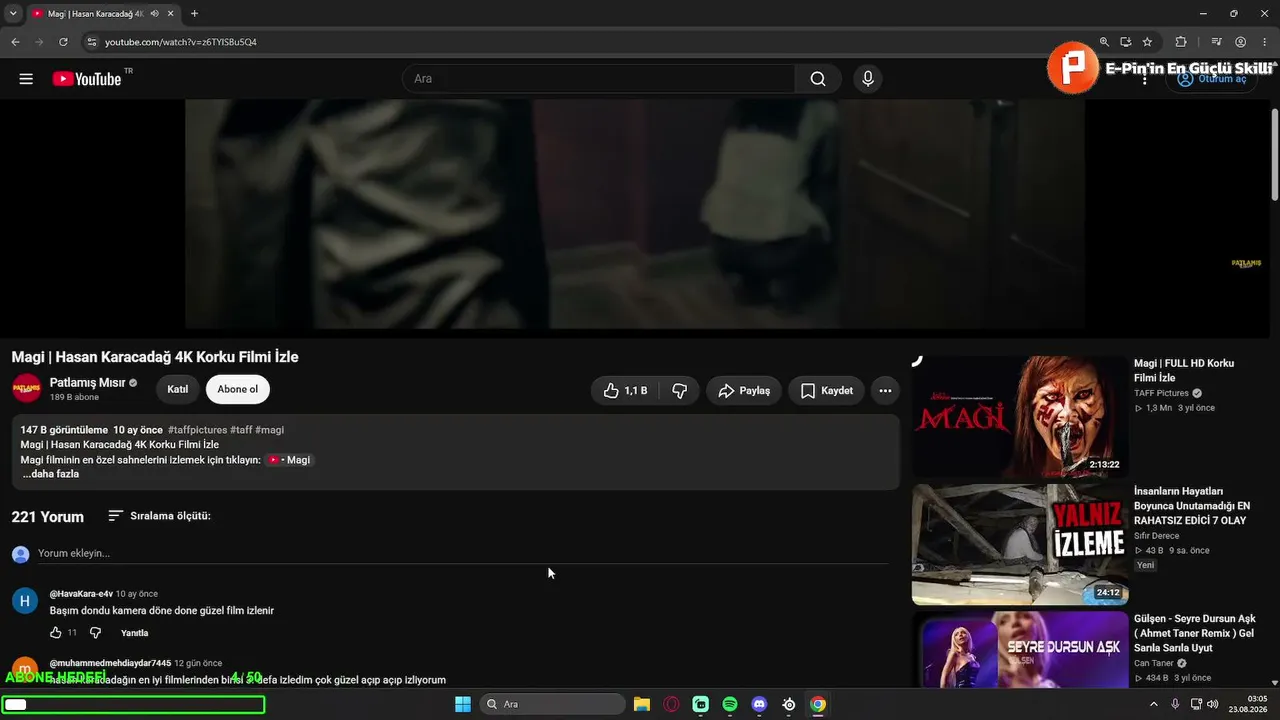Open title İnsanların Hayatları Boyunca Unutamadığı video
This screenshot has height=720, width=1280.
pos(1192,506)
